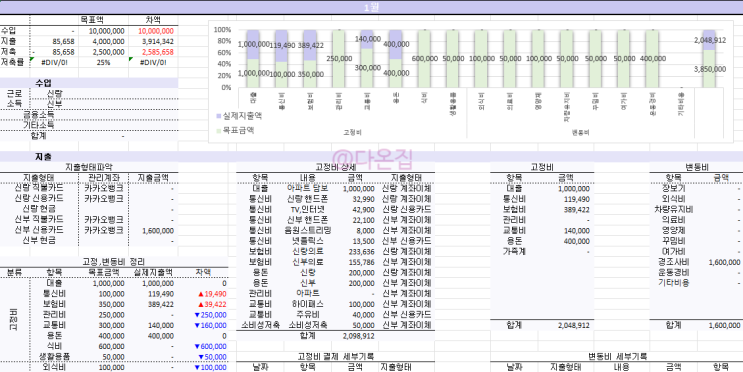Click the 가족계 row in 고정비 table
This screenshot has width=743, height=372.
[x=514, y=252]
